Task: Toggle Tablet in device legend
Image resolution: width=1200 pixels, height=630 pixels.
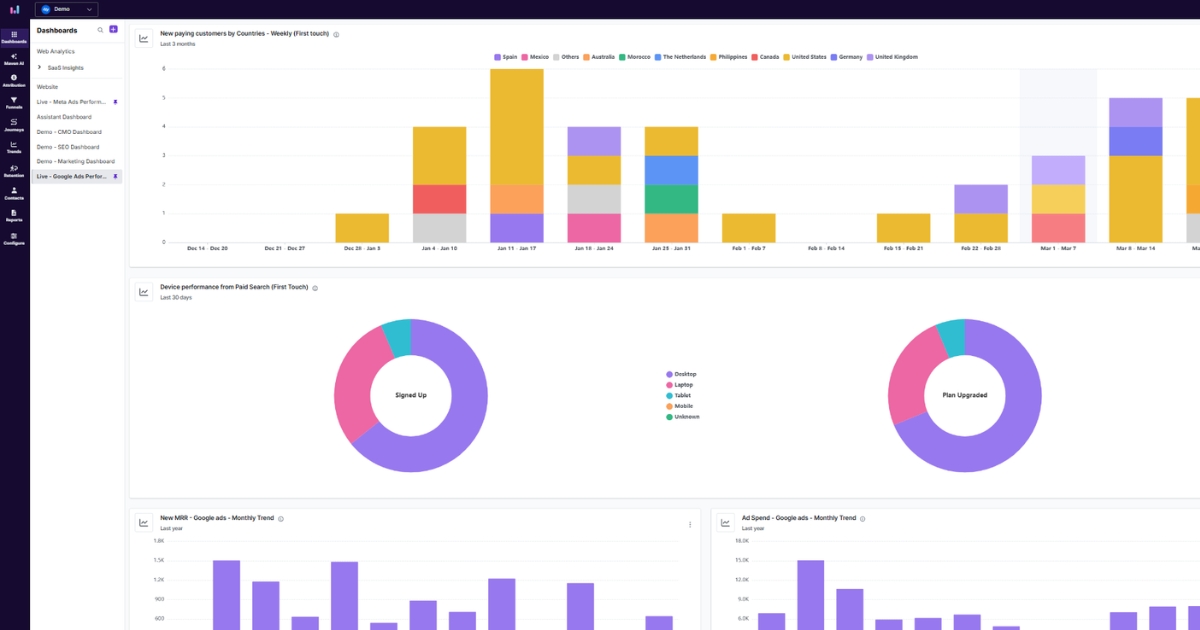Action: point(679,395)
